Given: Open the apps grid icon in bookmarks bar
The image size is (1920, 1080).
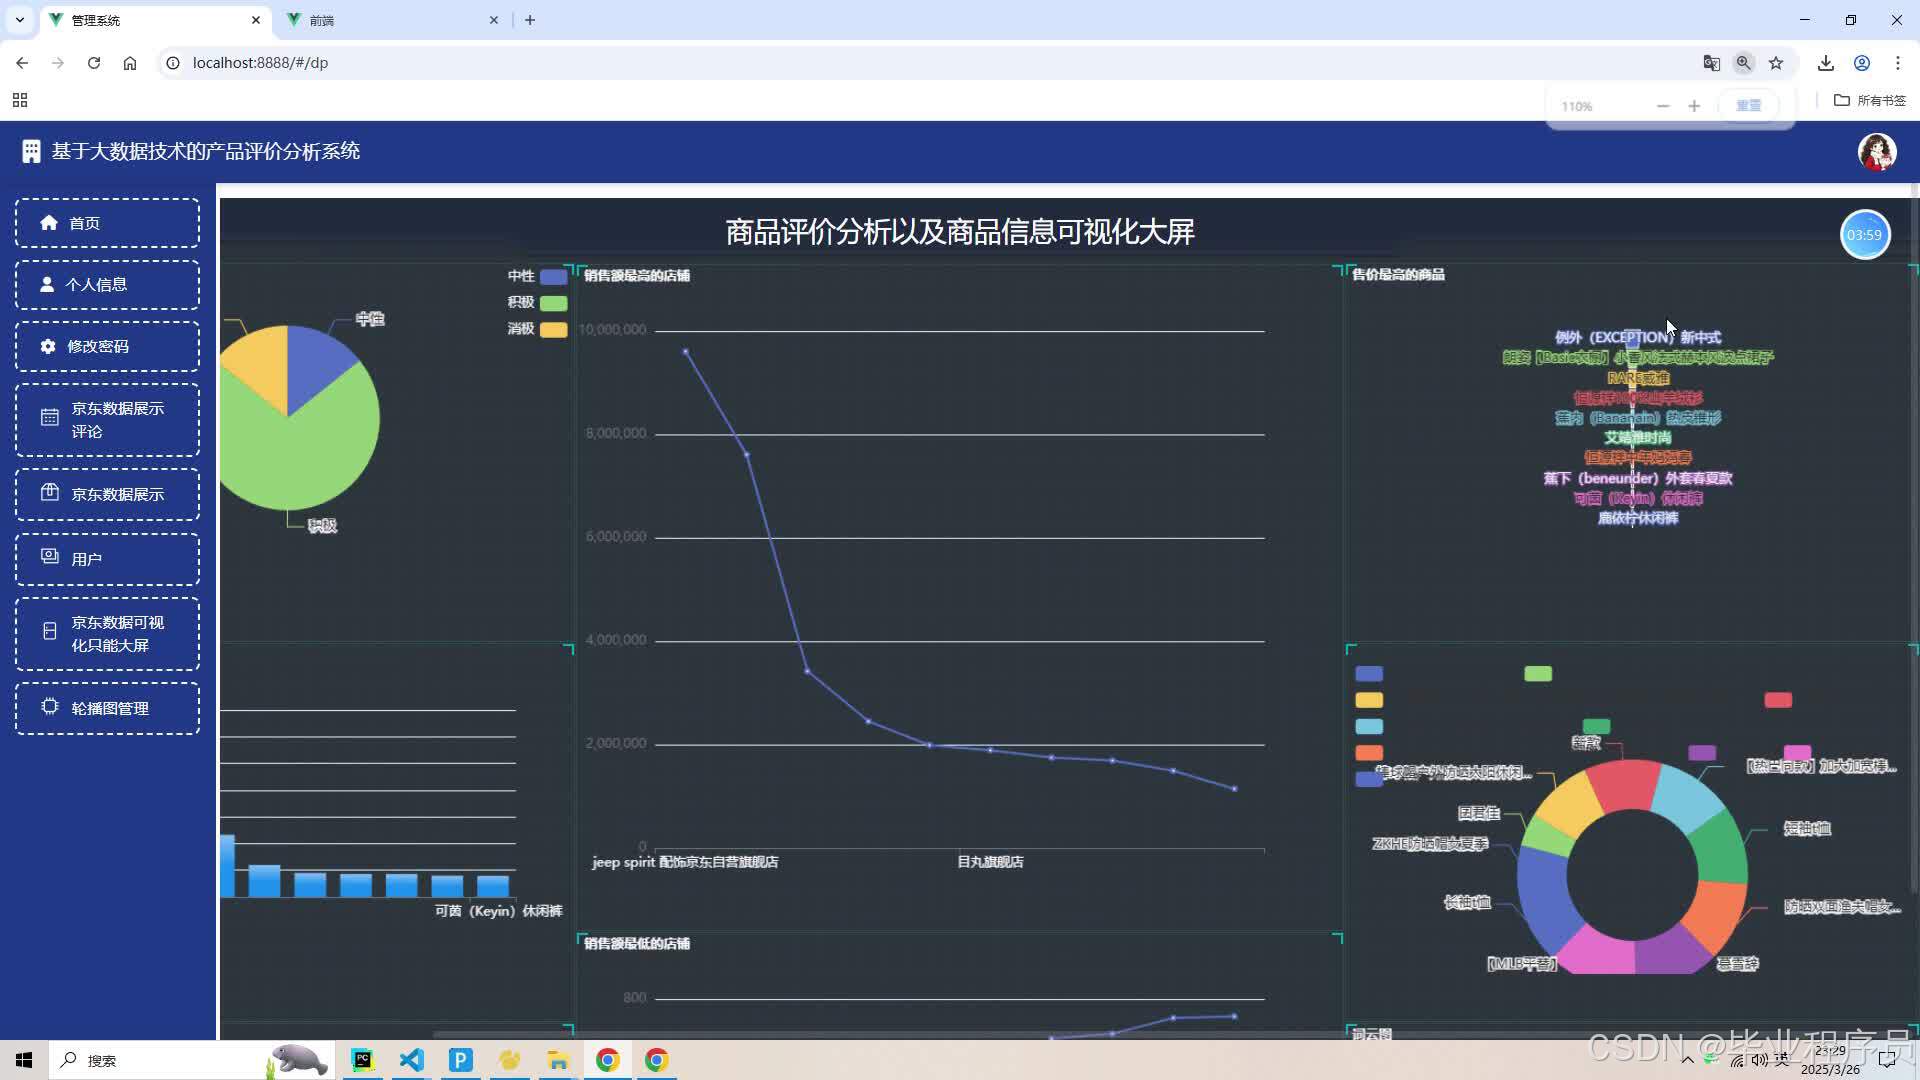Looking at the screenshot, I should click(x=20, y=100).
